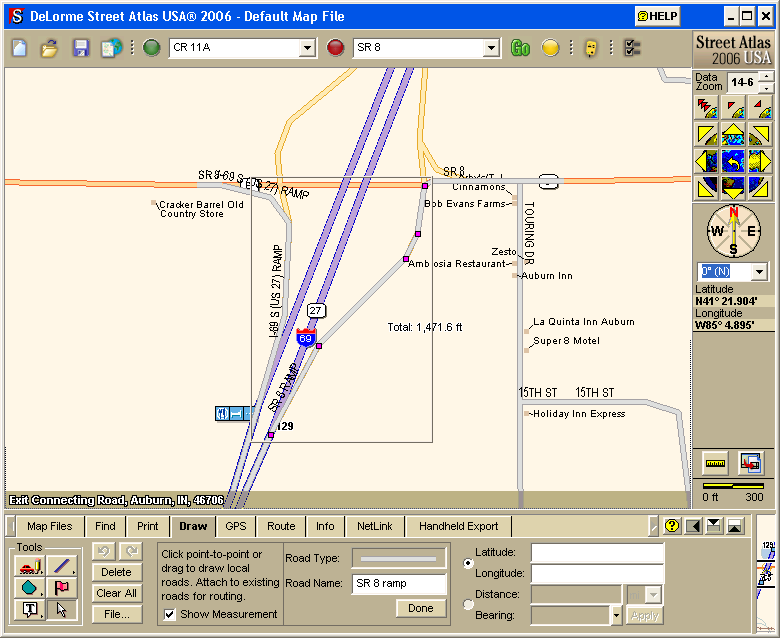Click the Clear All button
This screenshot has height=638, width=780.
pyautogui.click(x=116, y=593)
